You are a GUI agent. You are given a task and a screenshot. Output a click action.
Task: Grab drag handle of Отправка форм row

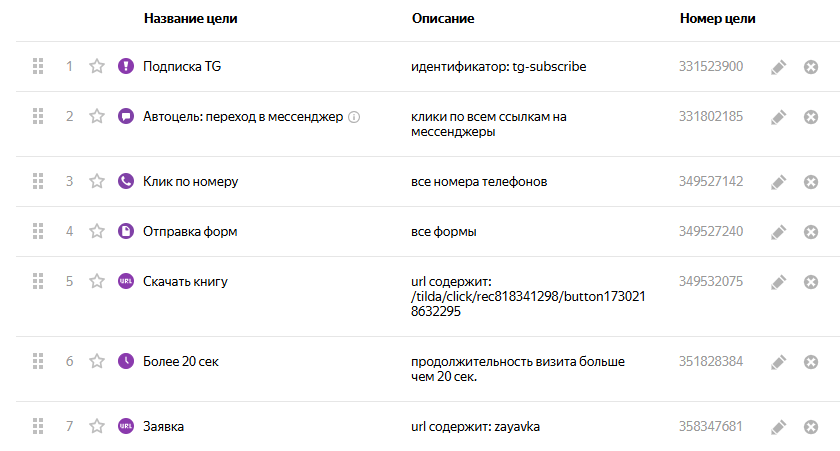point(38,232)
